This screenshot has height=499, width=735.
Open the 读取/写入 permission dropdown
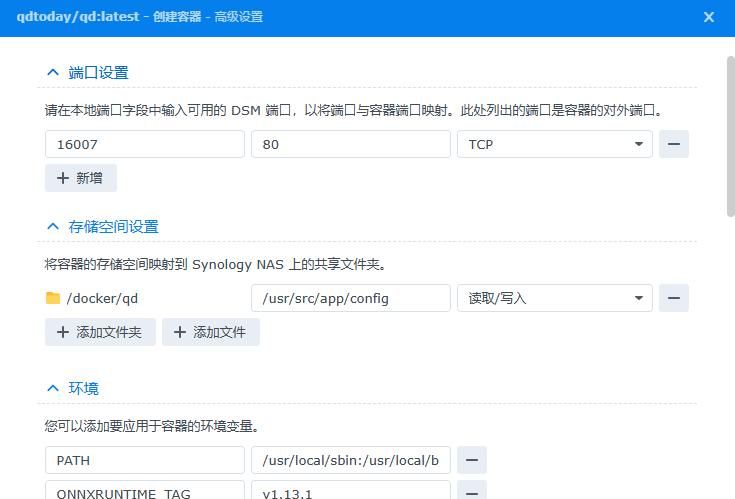pos(555,298)
